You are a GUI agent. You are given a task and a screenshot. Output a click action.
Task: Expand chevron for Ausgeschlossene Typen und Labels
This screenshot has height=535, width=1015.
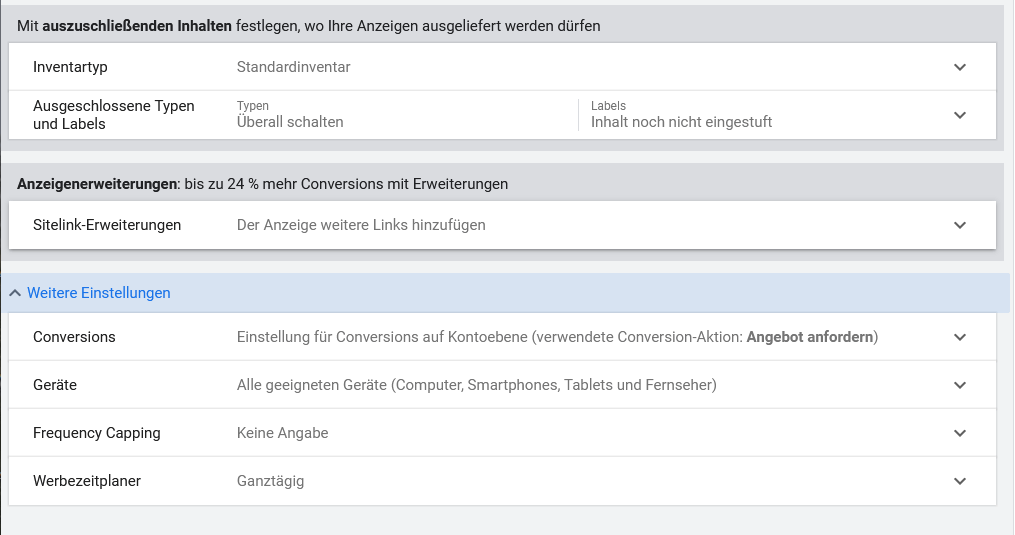(x=960, y=115)
